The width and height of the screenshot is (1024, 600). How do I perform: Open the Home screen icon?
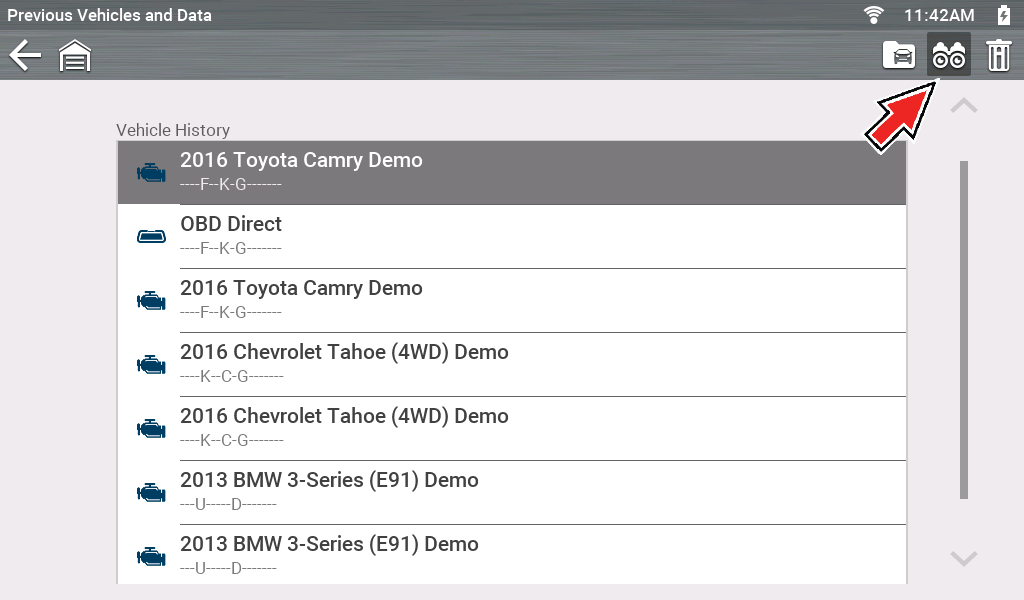click(x=75, y=56)
